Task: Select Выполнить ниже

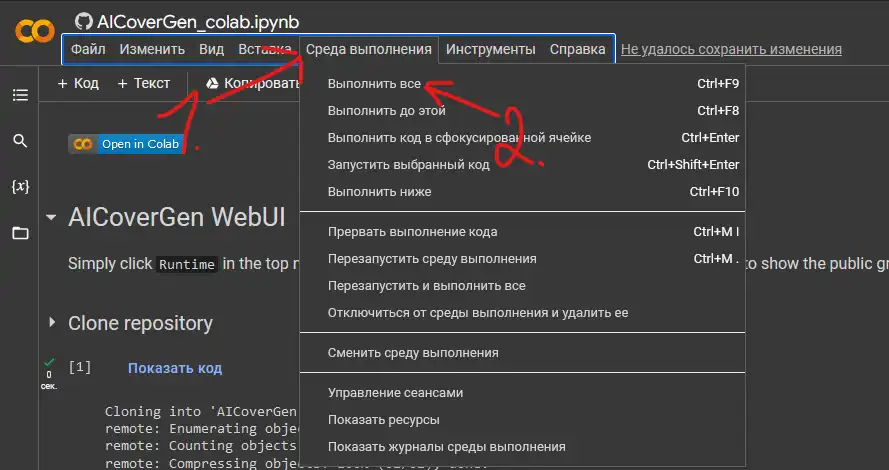Action: point(522,192)
